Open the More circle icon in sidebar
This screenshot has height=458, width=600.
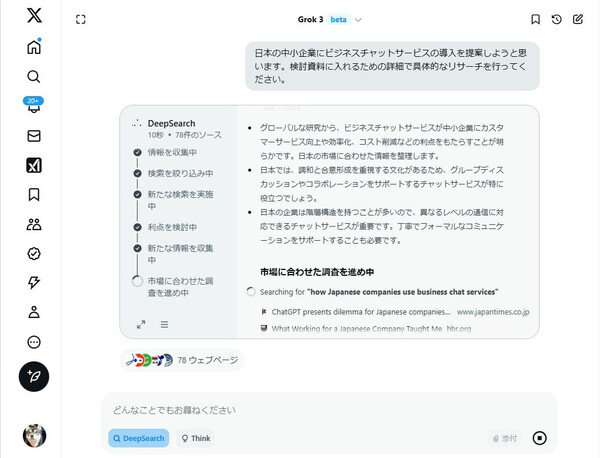[x=34, y=342]
